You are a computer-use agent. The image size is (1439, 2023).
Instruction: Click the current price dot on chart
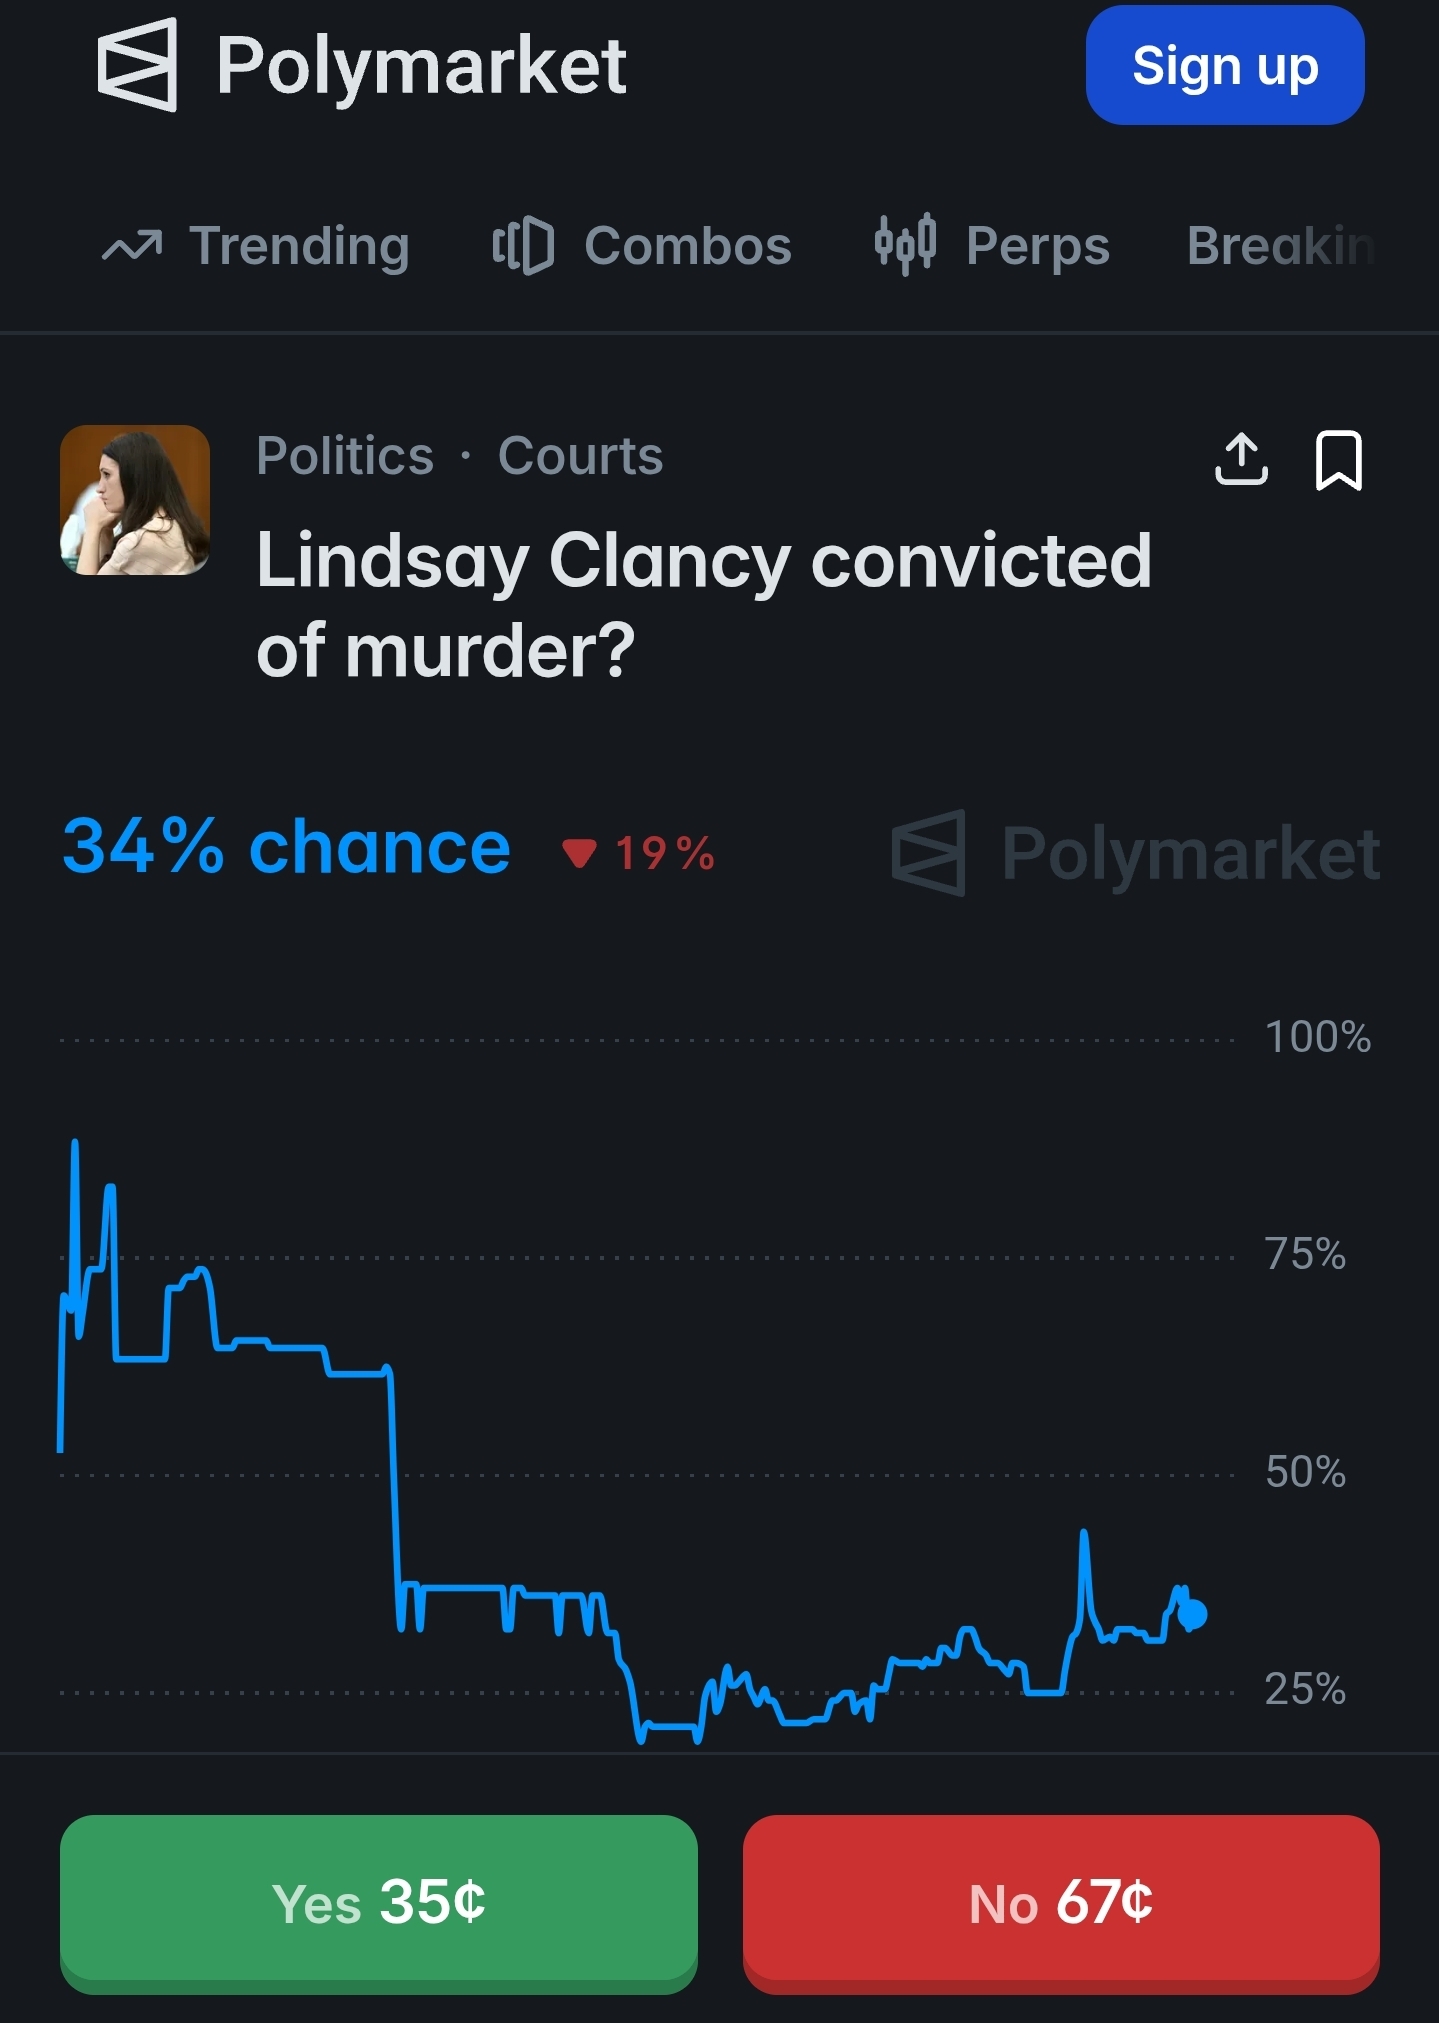click(1192, 1613)
